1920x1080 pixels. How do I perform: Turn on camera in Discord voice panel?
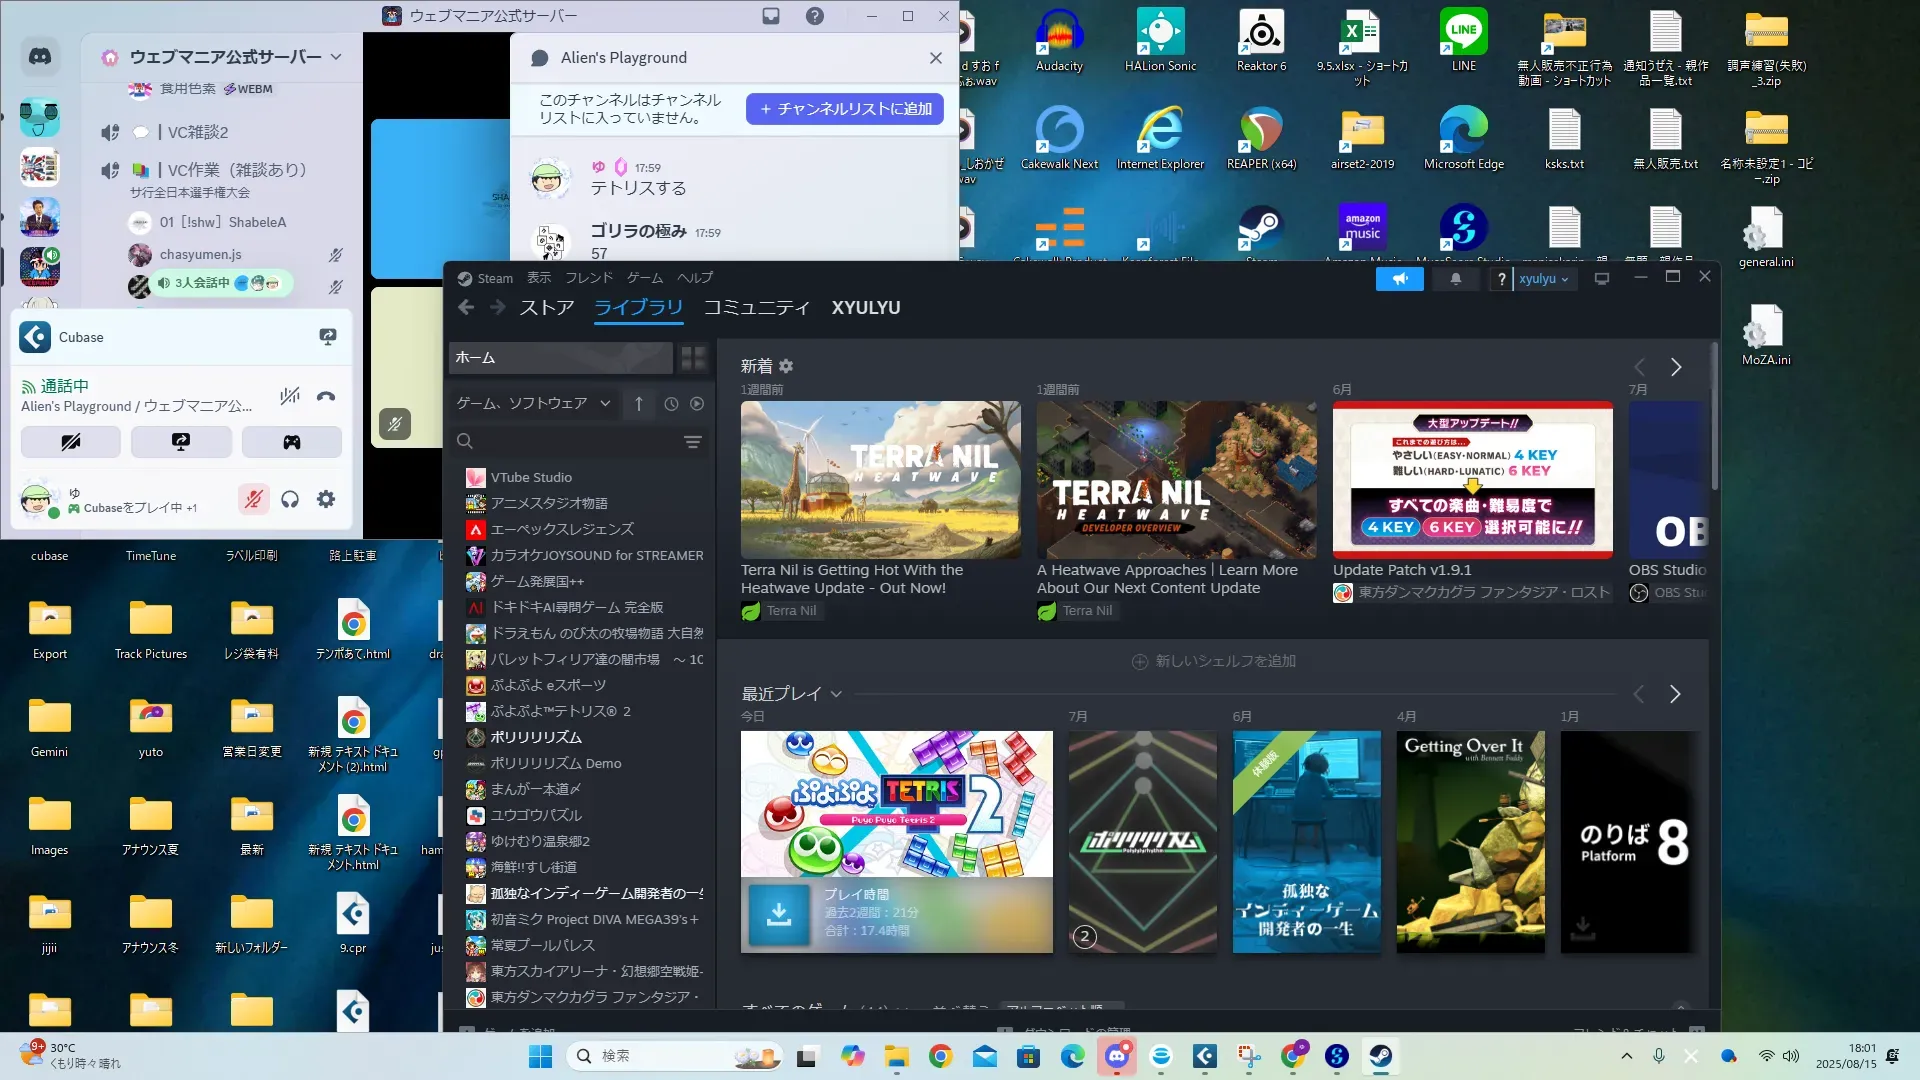coord(71,442)
